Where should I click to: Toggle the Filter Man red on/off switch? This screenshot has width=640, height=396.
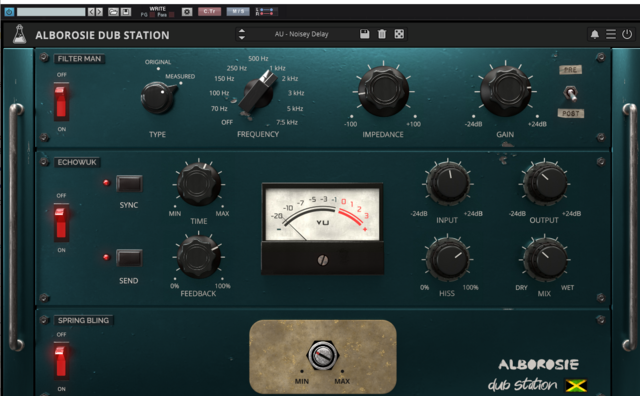[x=61, y=102]
